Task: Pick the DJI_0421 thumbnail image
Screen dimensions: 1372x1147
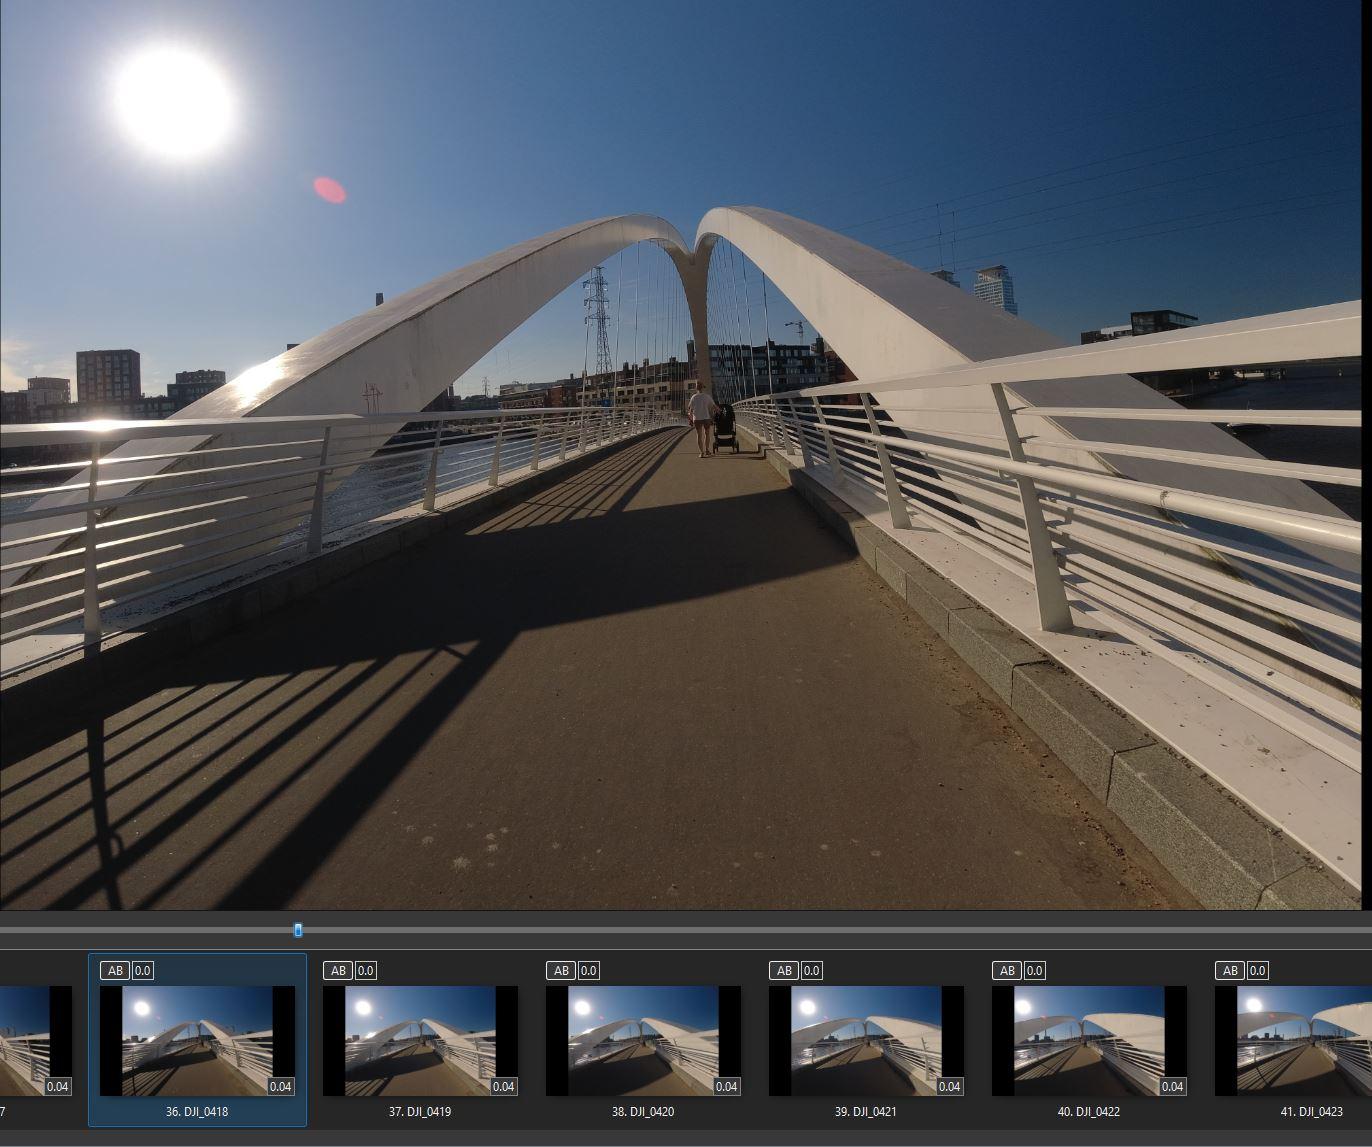Action: 867,1041
